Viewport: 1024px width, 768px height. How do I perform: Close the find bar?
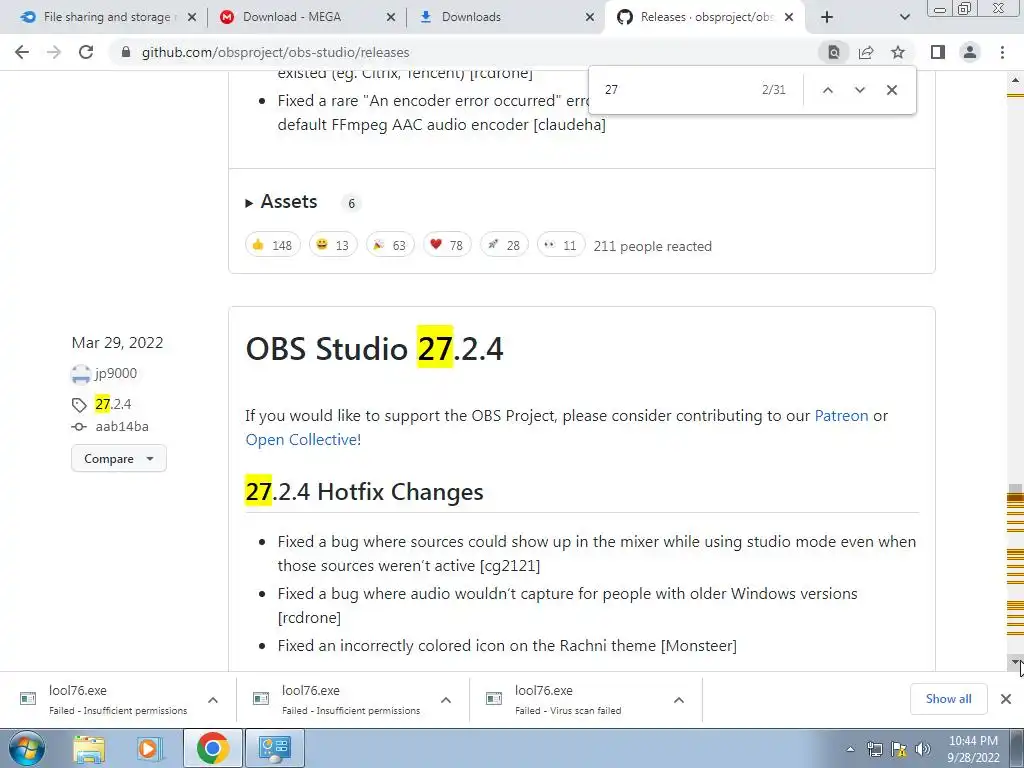pyautogui.click(x=891, y=90)
